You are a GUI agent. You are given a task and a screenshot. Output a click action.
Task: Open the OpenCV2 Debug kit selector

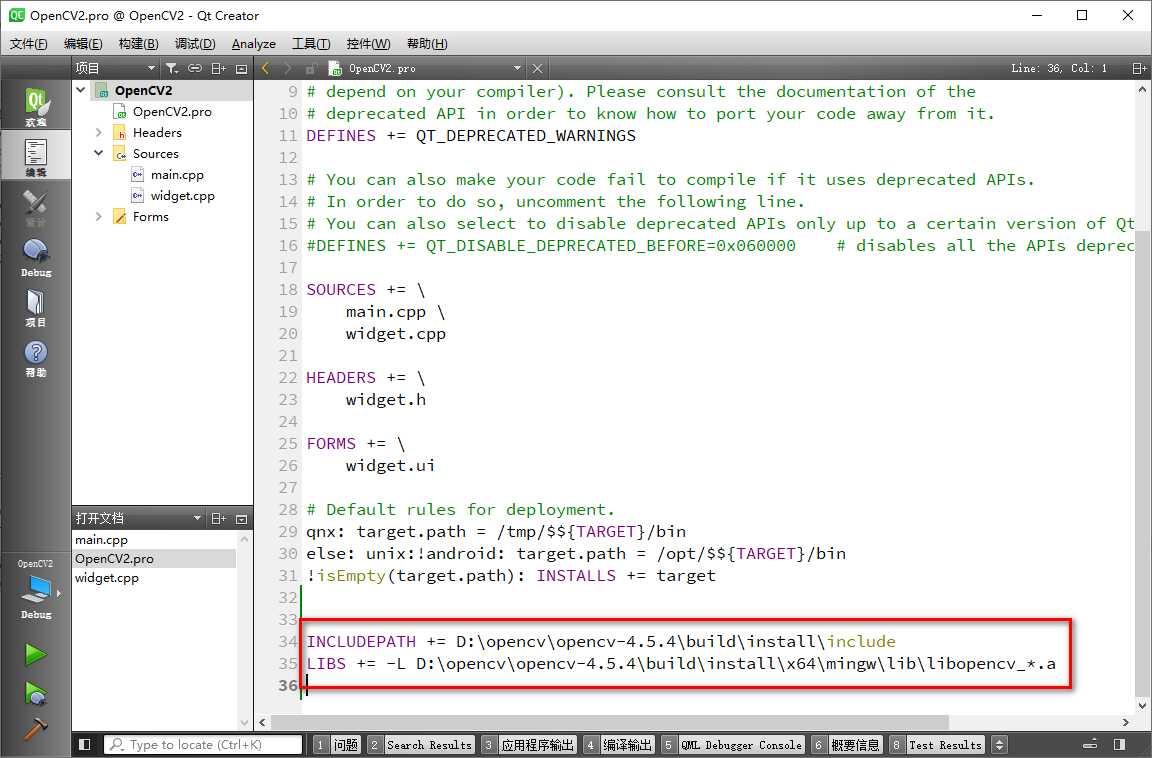(x=35, y=590)
